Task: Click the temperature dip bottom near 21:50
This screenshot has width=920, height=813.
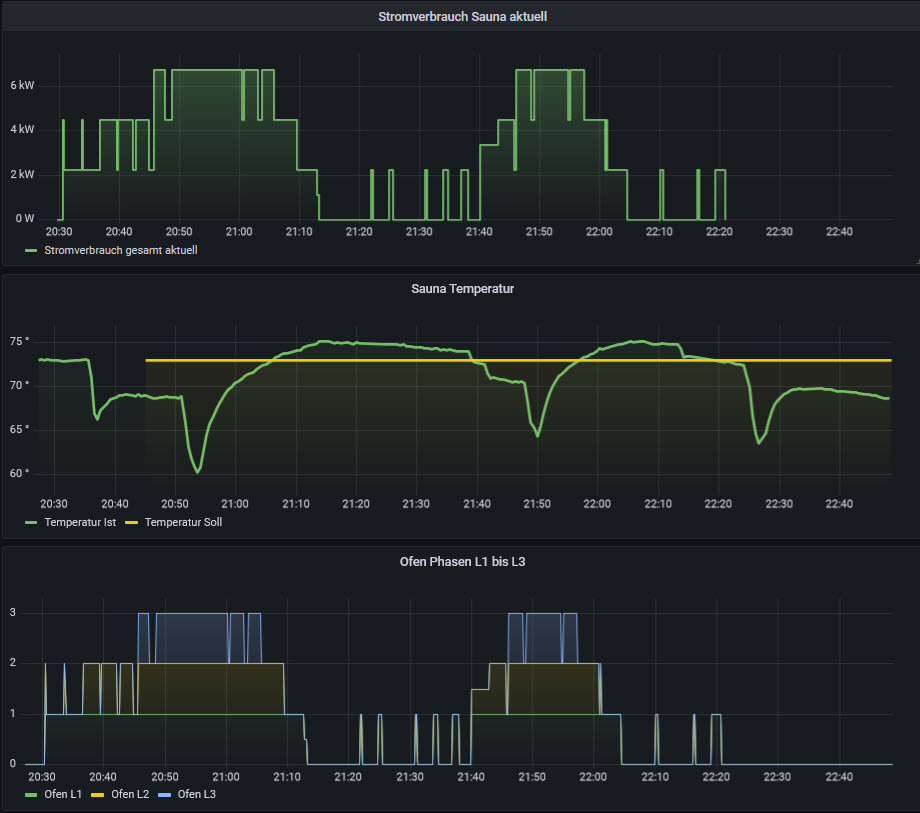Action: click(537, 435)
